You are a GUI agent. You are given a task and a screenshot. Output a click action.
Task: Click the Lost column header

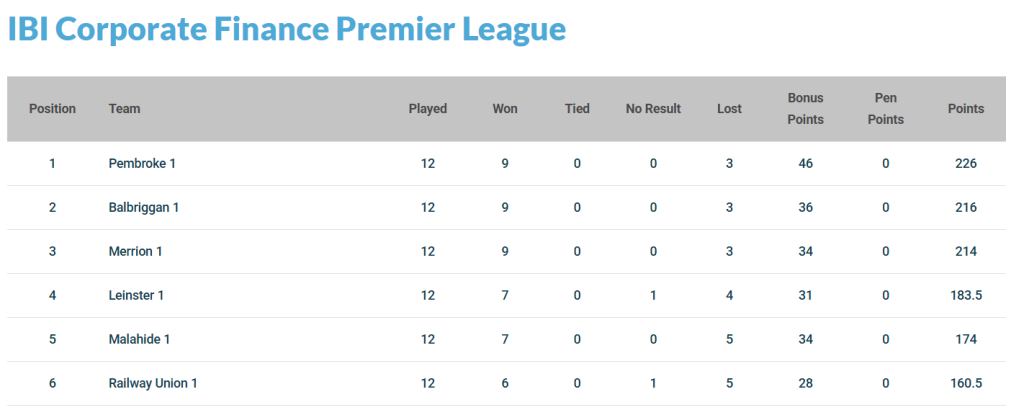[x=729, y=108]
